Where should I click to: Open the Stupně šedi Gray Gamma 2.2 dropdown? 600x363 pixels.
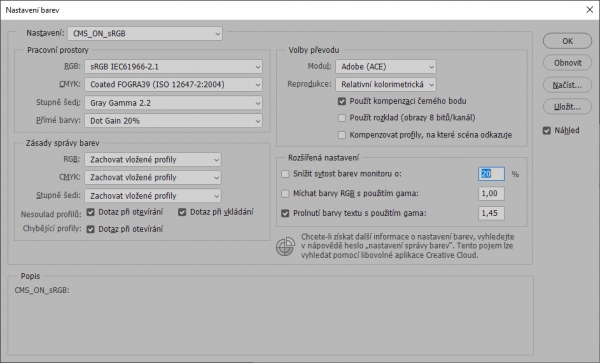click(x=173, y=103)
